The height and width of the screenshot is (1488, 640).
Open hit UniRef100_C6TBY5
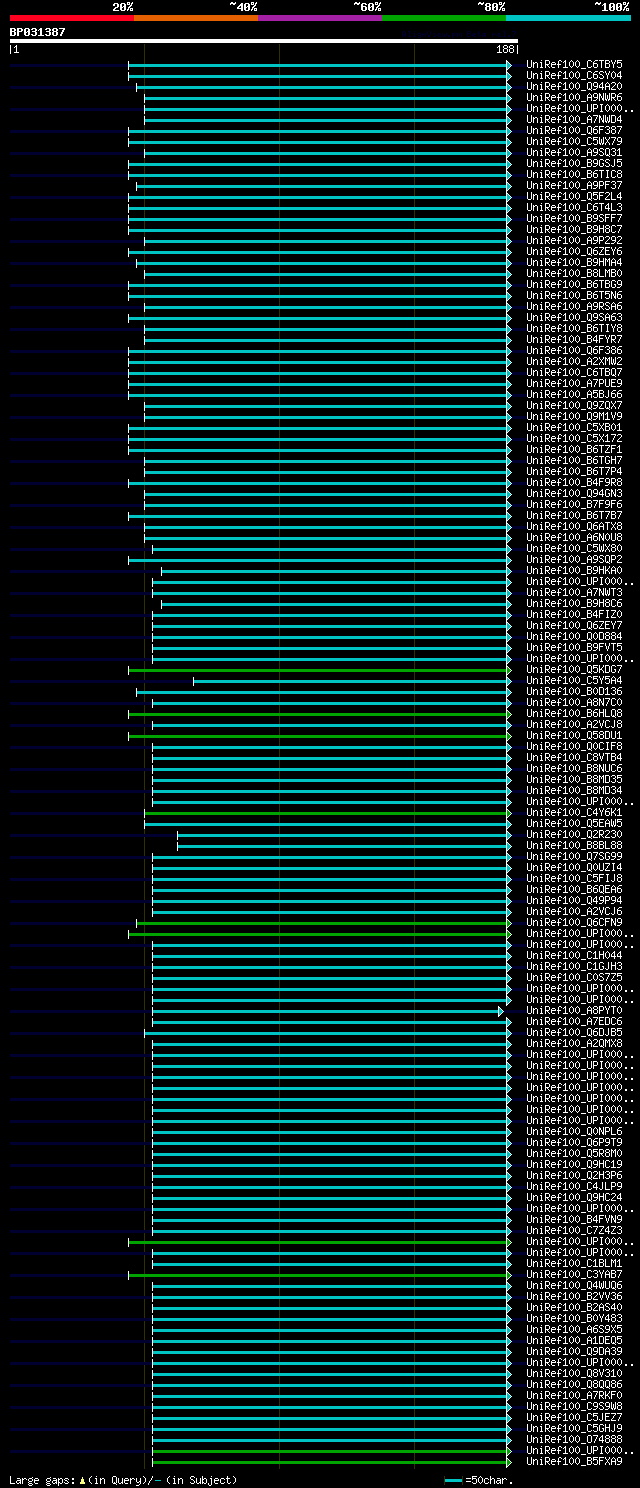[574, 65]
